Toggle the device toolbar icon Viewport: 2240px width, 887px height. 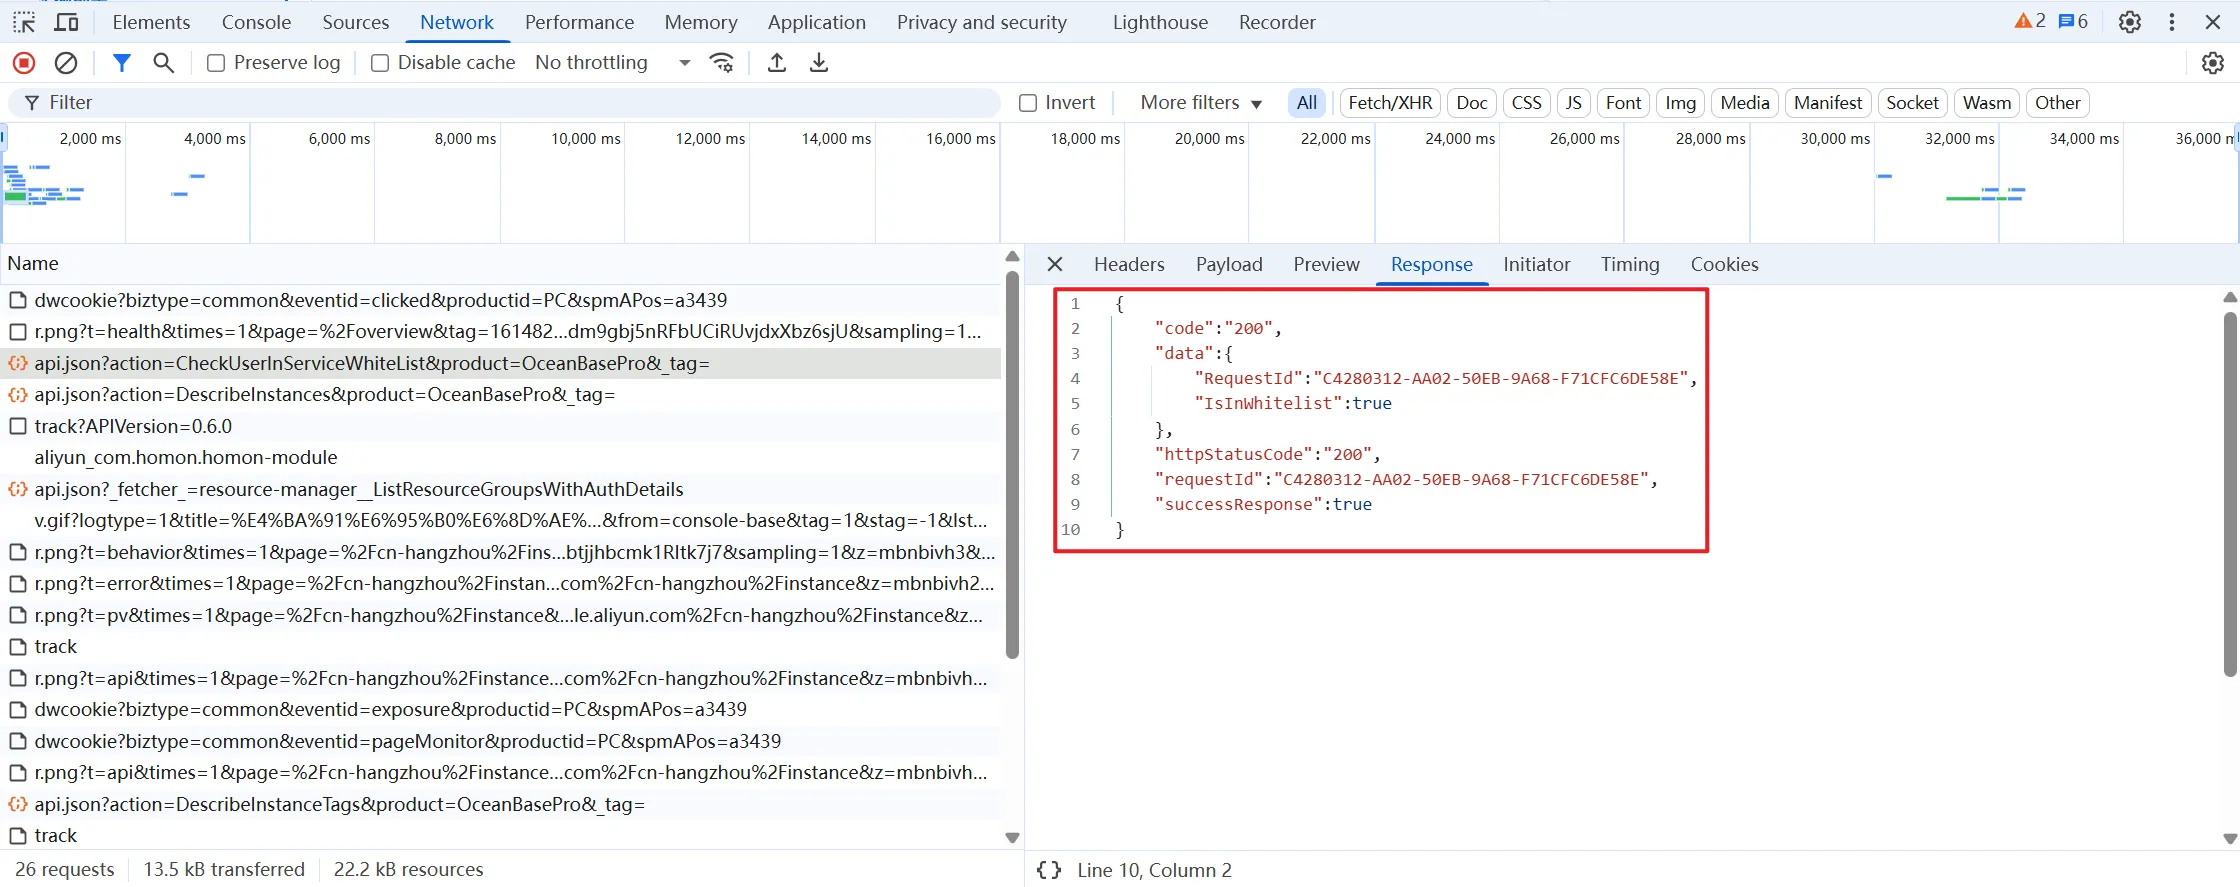tap(67, 22)
